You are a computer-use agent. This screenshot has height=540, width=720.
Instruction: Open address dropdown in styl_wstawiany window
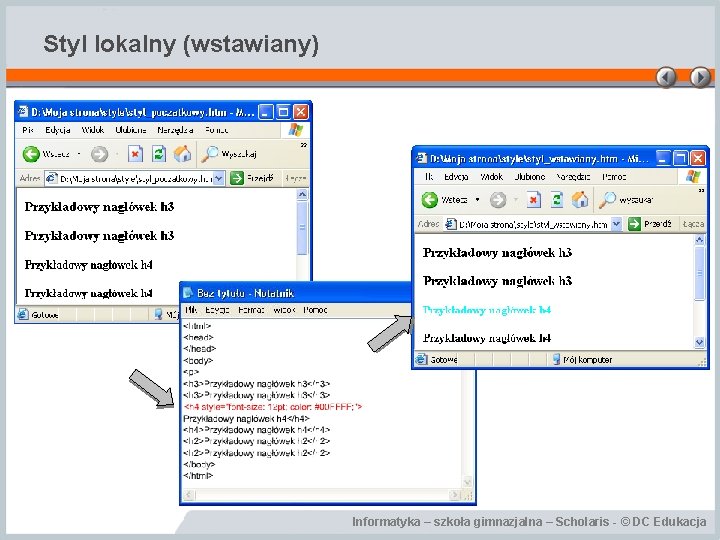617,224
